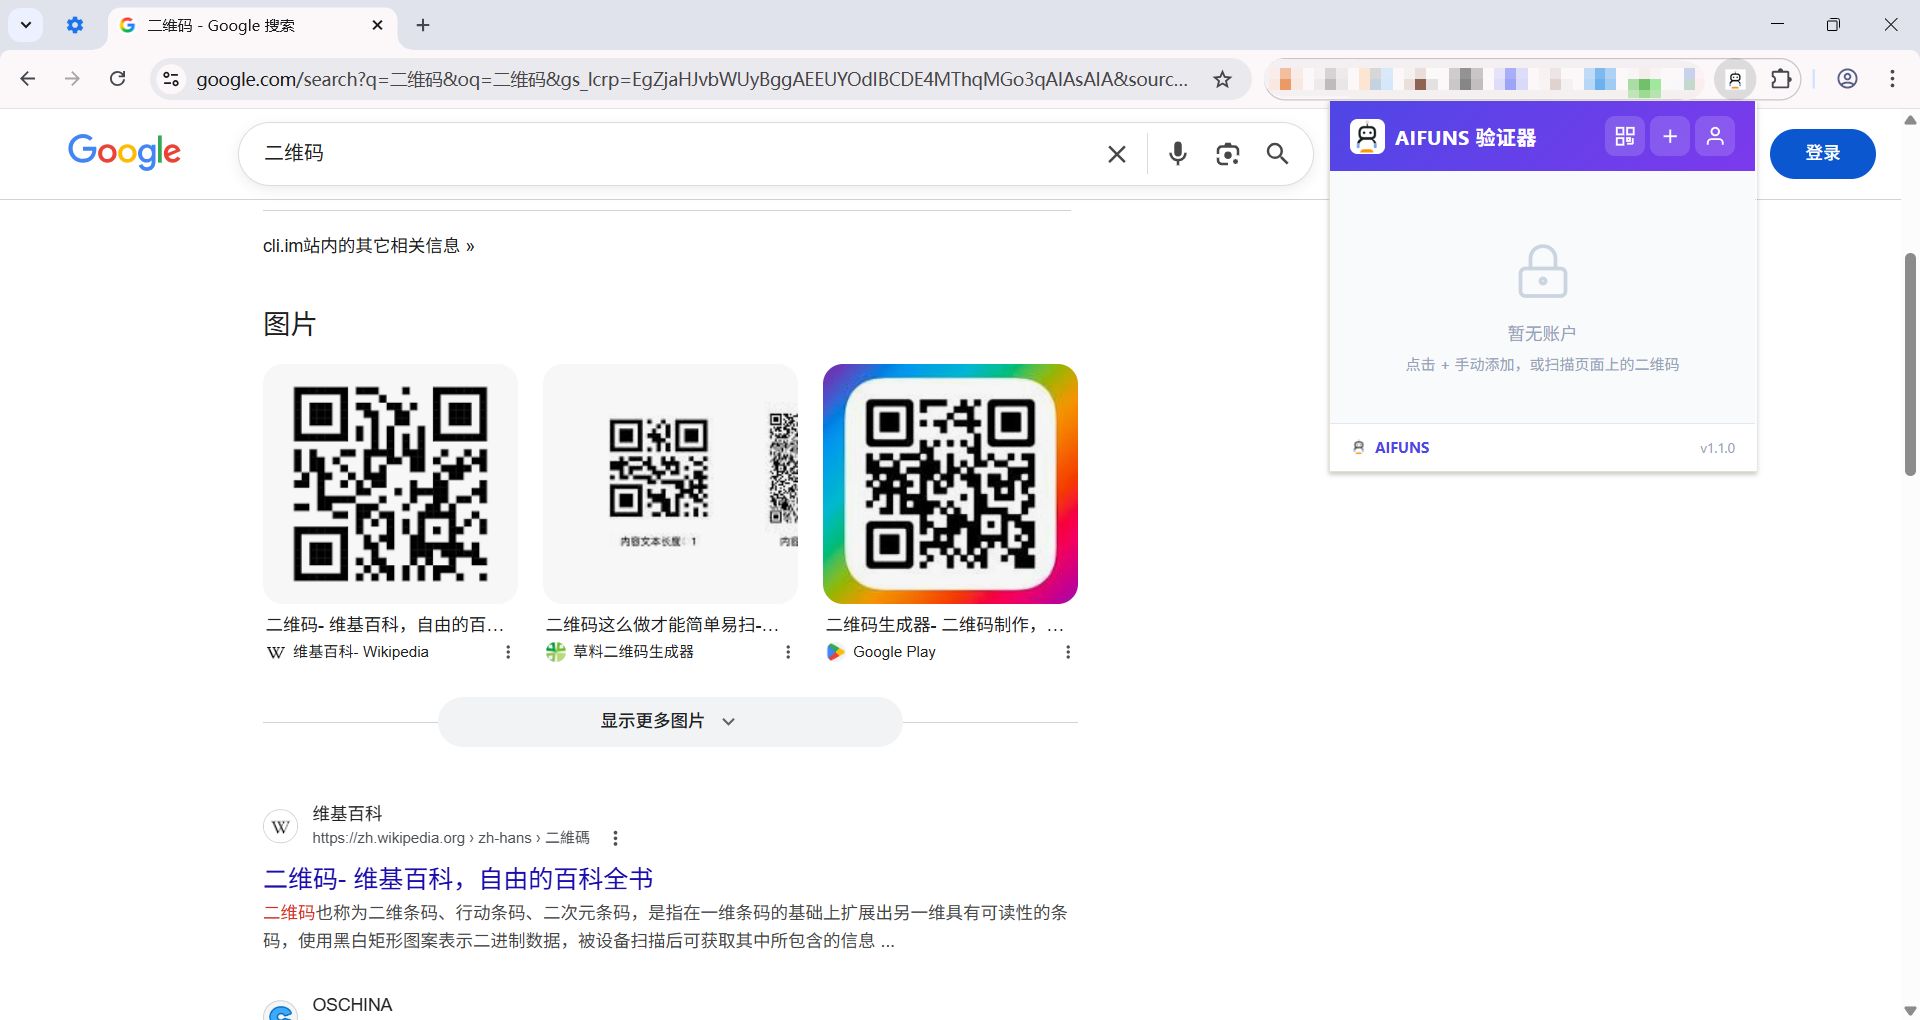Image resolution: width=1920 pixels, height=1020 pixels.
Task: Open the Chrome extensions puzzle icon
Action: click(x=1781, y=79)
